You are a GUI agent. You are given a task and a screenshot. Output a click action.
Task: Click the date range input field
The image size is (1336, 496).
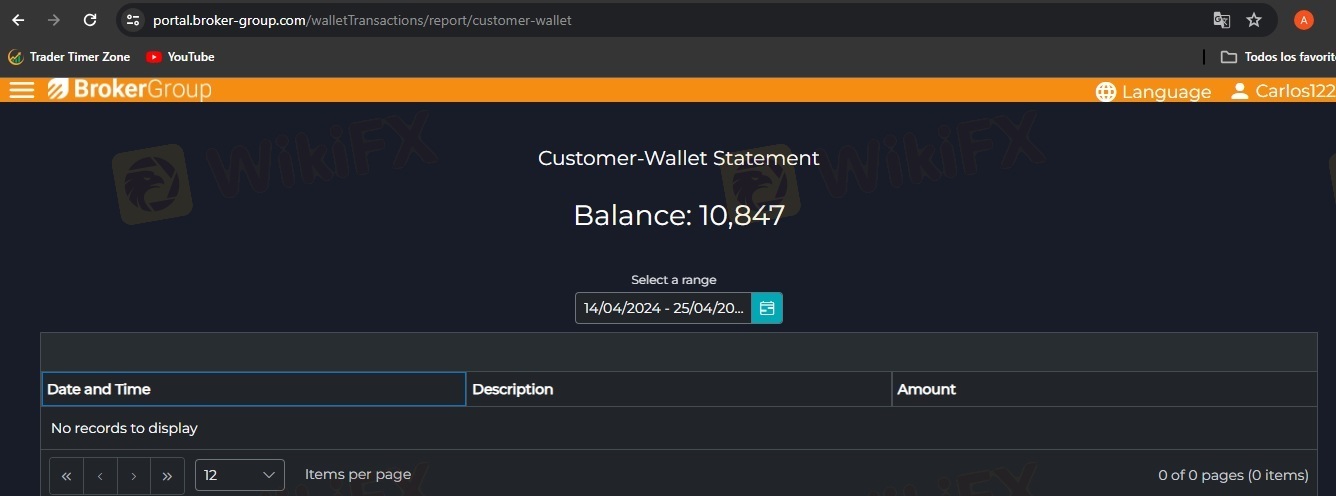coord(663,308)
